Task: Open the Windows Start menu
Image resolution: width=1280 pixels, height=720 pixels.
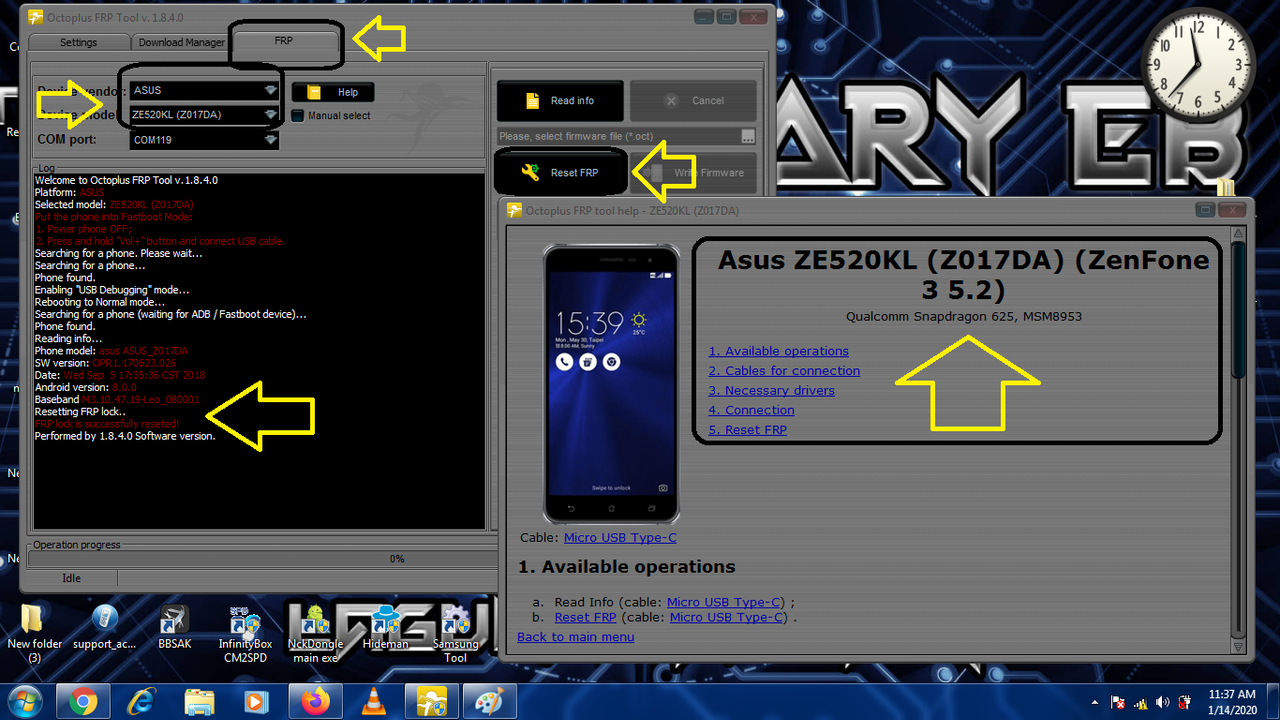Action: [x=26, y=701]
